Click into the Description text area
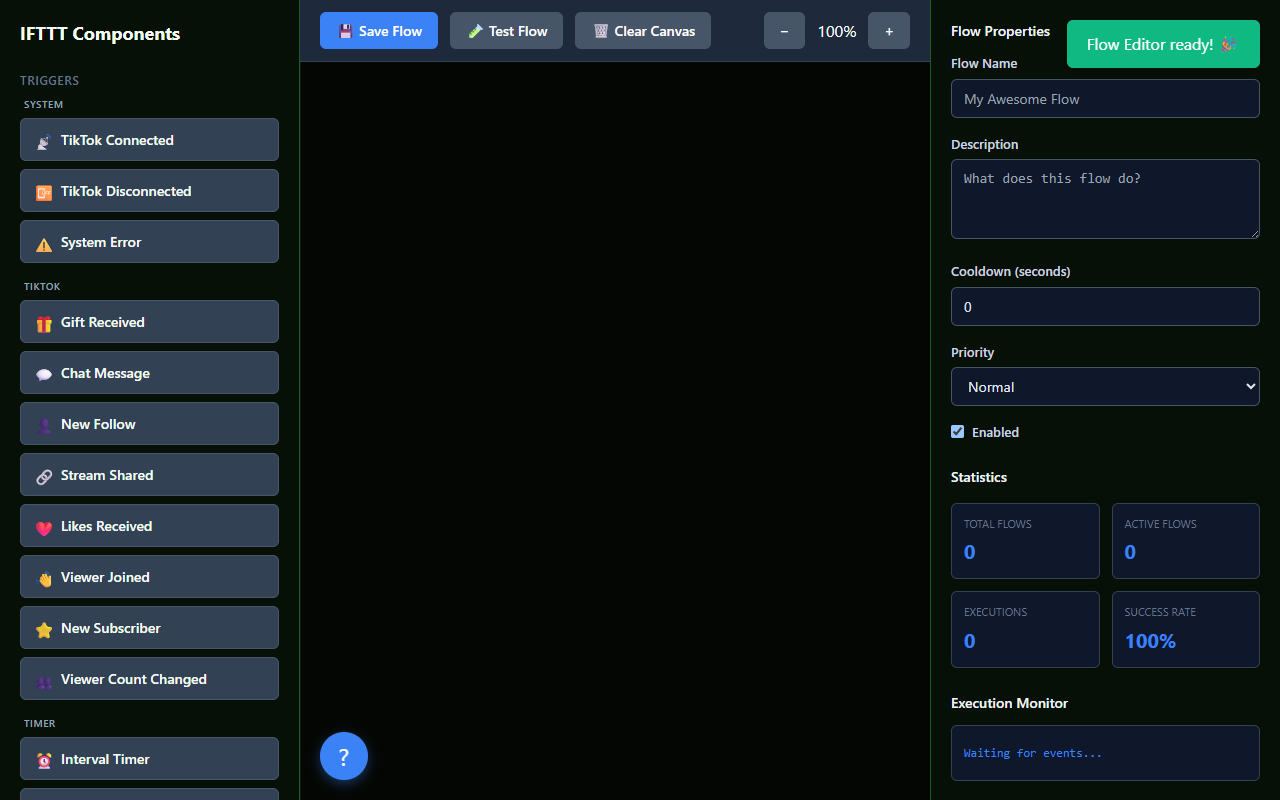The height and width of the screenshot is (800, 1280). [x=1105, y=199]
